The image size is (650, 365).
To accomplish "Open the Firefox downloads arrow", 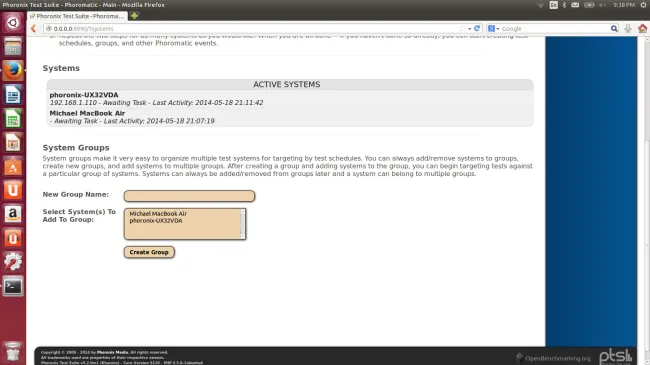I will pos(628,28).
